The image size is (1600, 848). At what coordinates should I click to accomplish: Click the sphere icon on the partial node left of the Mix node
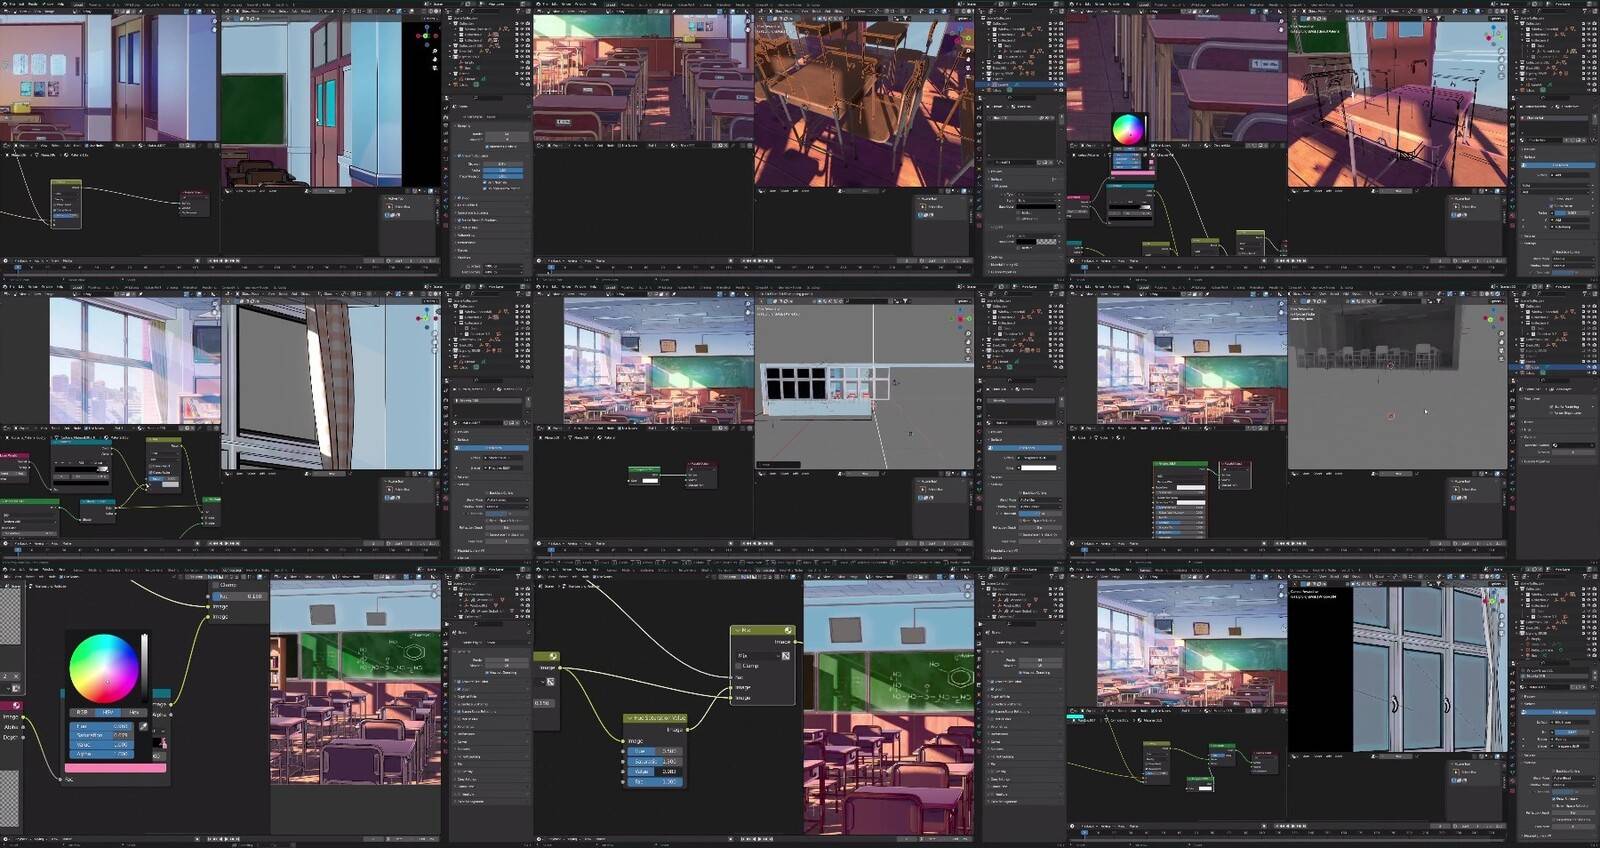click(553, 656)
